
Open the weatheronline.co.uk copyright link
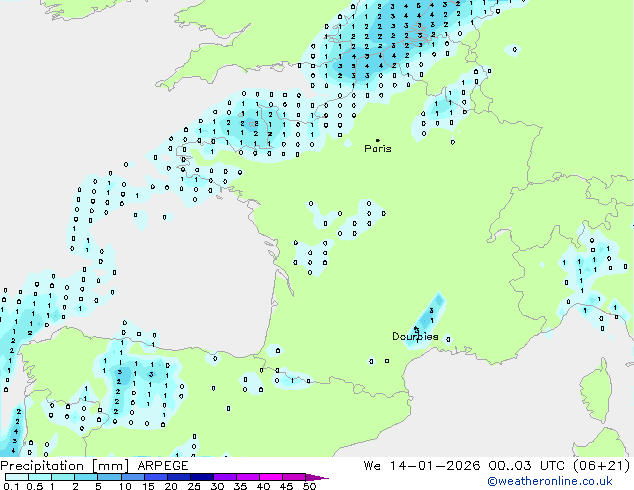(x=549, y=481)
